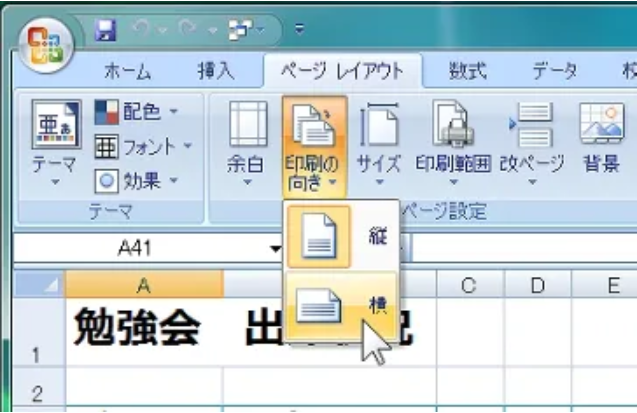637x413 pixels.
Task: Click the 背景 background button
Action: pos(601,138)
